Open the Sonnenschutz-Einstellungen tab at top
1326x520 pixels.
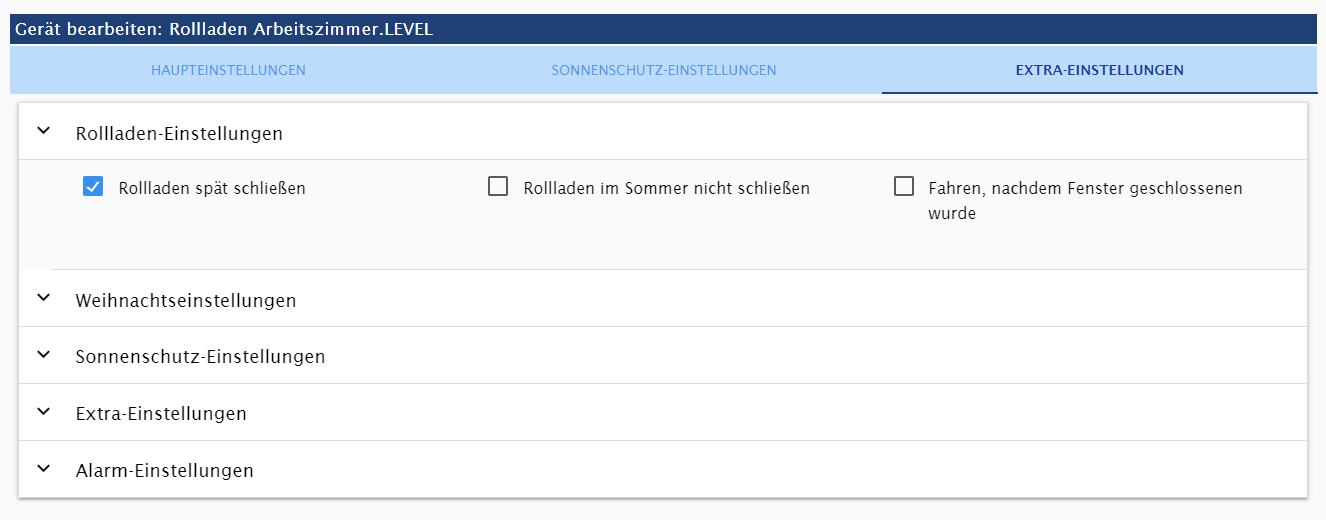pos(663,70)
